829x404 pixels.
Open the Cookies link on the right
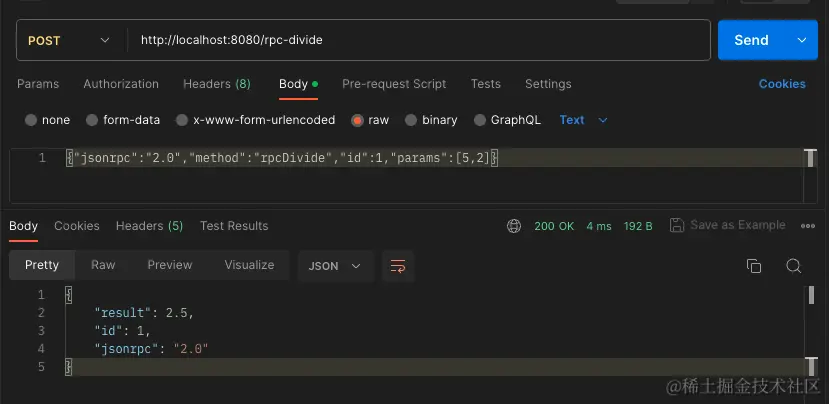pyautogui.click(x=782, y=84)
